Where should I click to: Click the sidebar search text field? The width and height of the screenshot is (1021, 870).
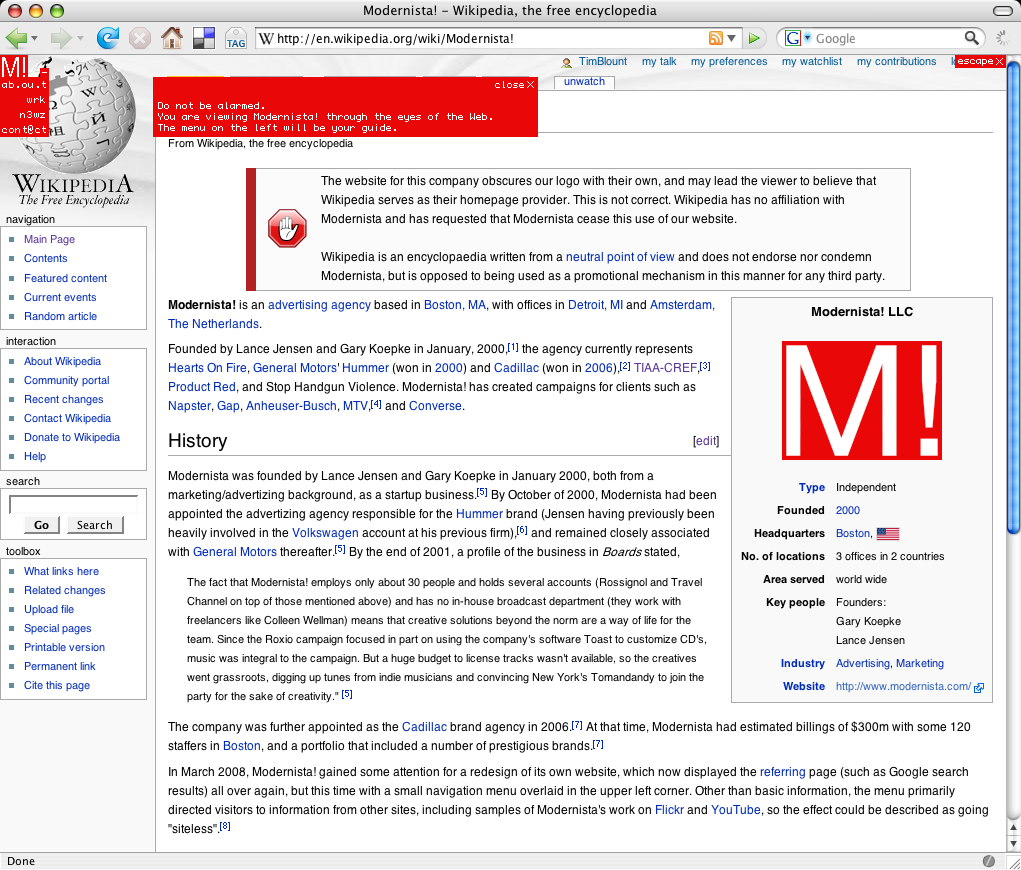(x=73, y=505)
